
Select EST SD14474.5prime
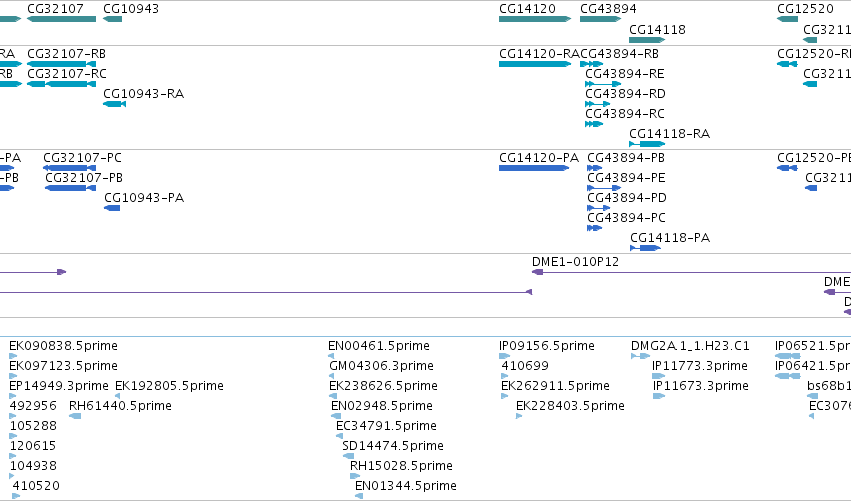coord(348,456)
